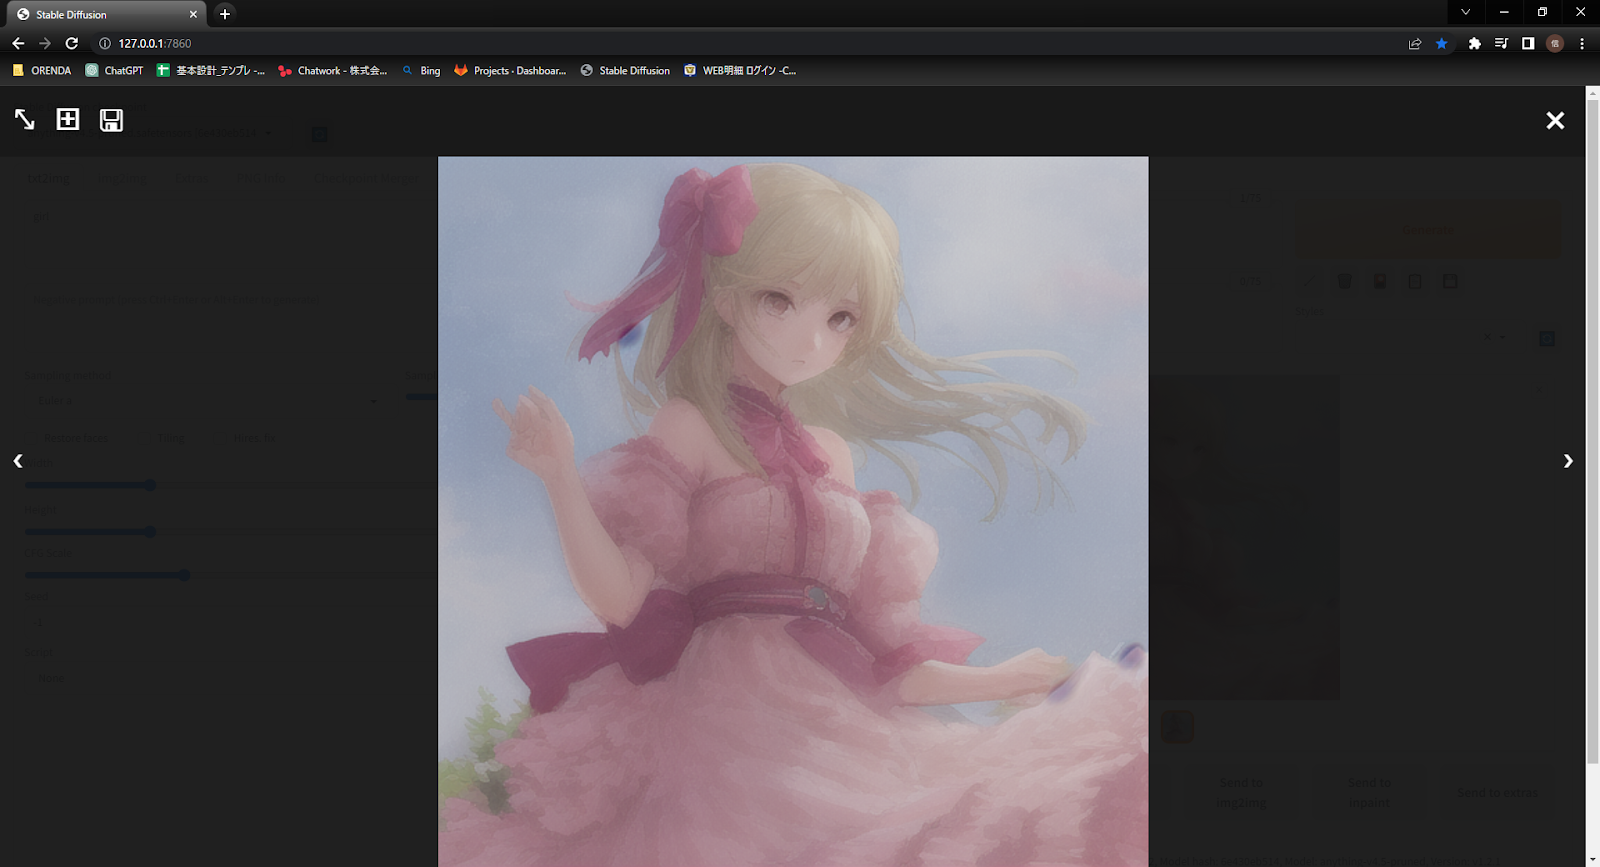Screen dimensions: 1600x867
Task: Show the previous image with left chevron
Action: pyautogui.click(x=18, y=461)
